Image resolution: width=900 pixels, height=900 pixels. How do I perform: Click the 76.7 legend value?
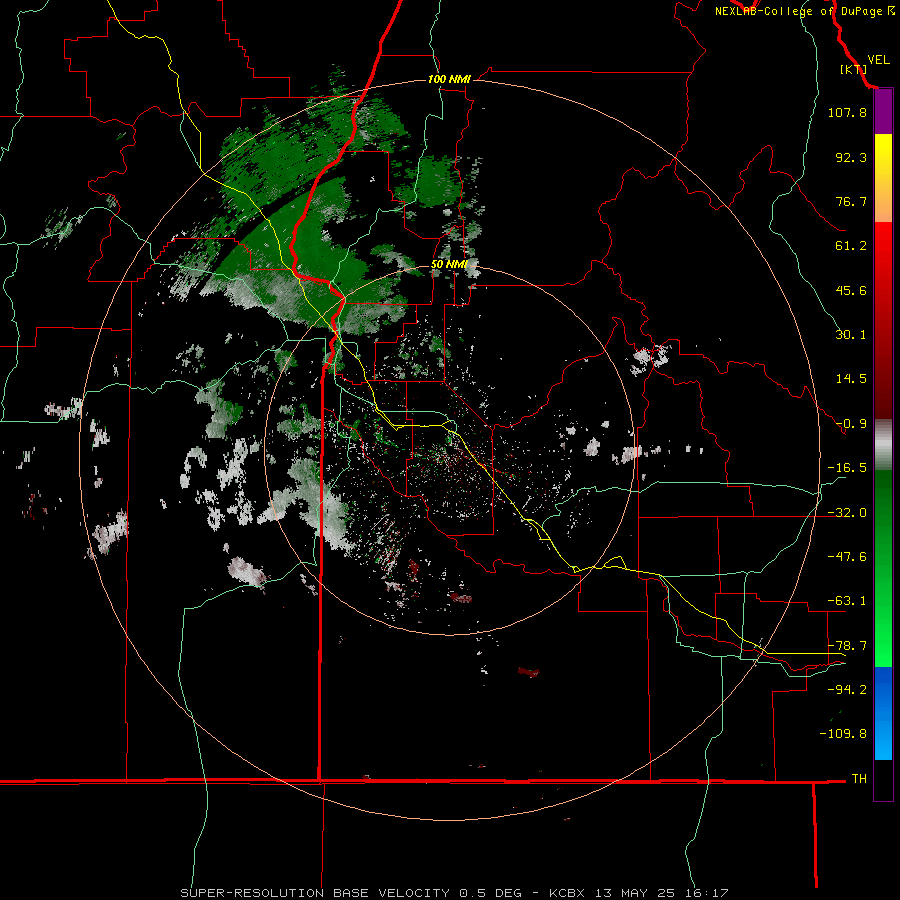(851, 201)
